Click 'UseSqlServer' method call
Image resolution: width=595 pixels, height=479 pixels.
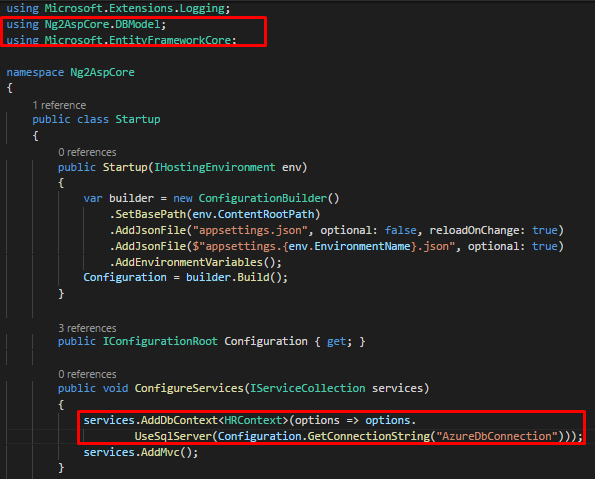click(x=173, y=436)
